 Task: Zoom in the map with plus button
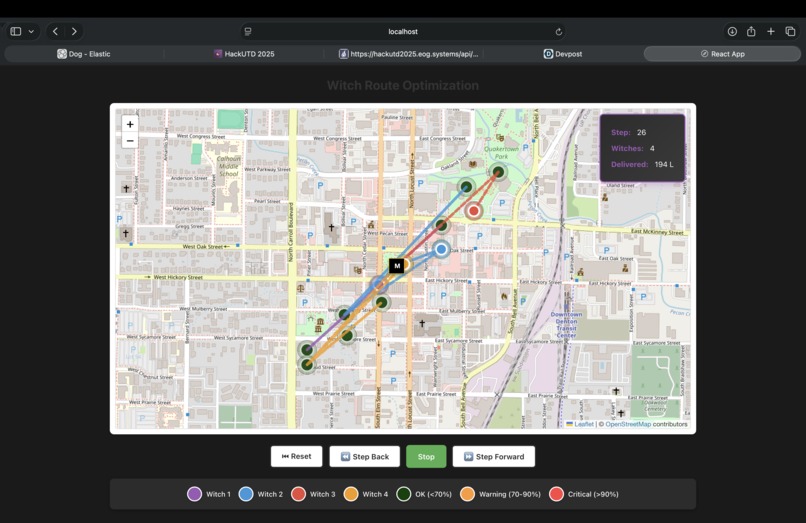click(130, 124)
